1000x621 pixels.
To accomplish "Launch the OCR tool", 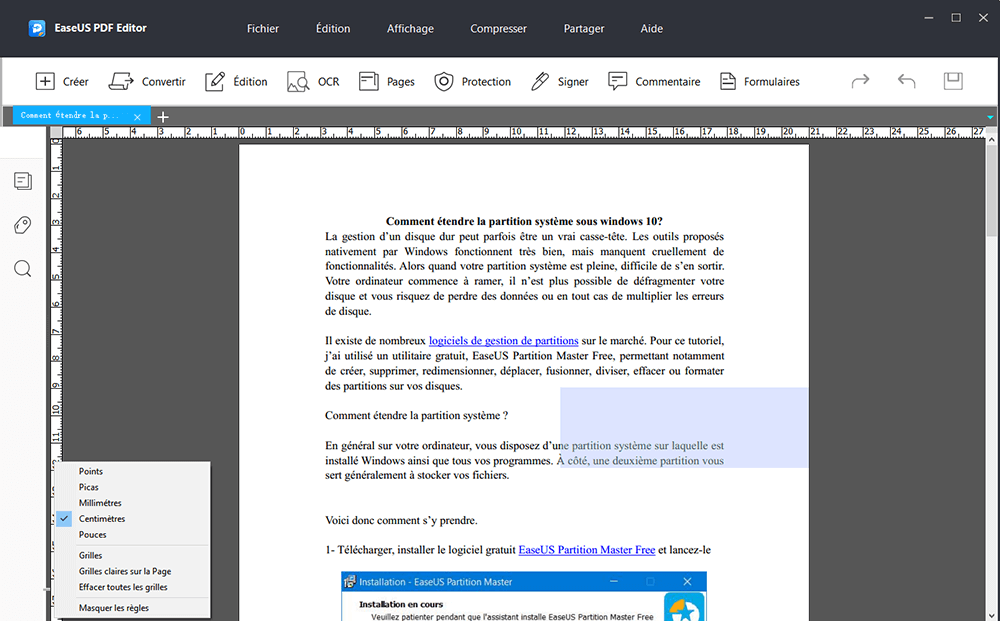I will [x=313, y=82].
